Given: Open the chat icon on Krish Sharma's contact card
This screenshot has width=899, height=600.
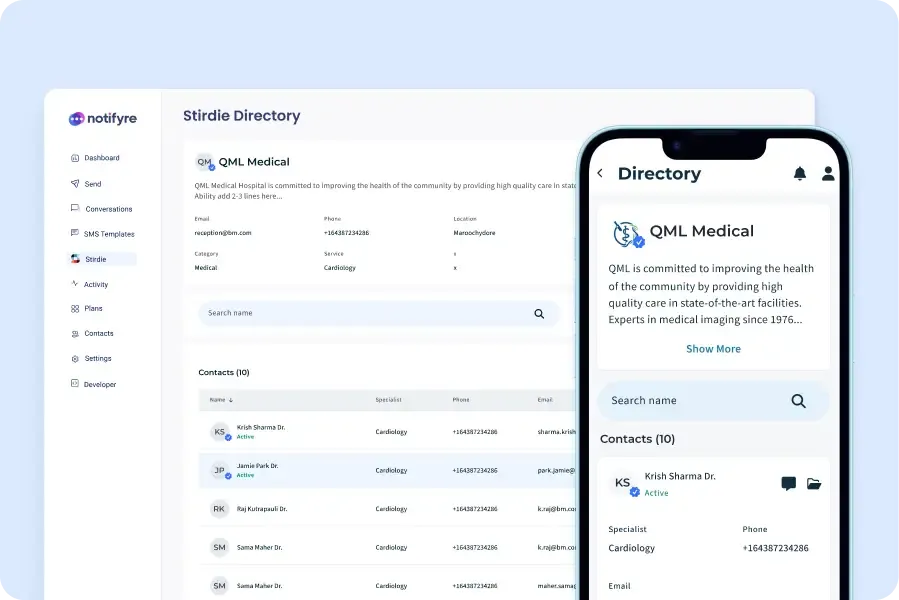Looking at the screenshot, I should click(x=789, y=483).
